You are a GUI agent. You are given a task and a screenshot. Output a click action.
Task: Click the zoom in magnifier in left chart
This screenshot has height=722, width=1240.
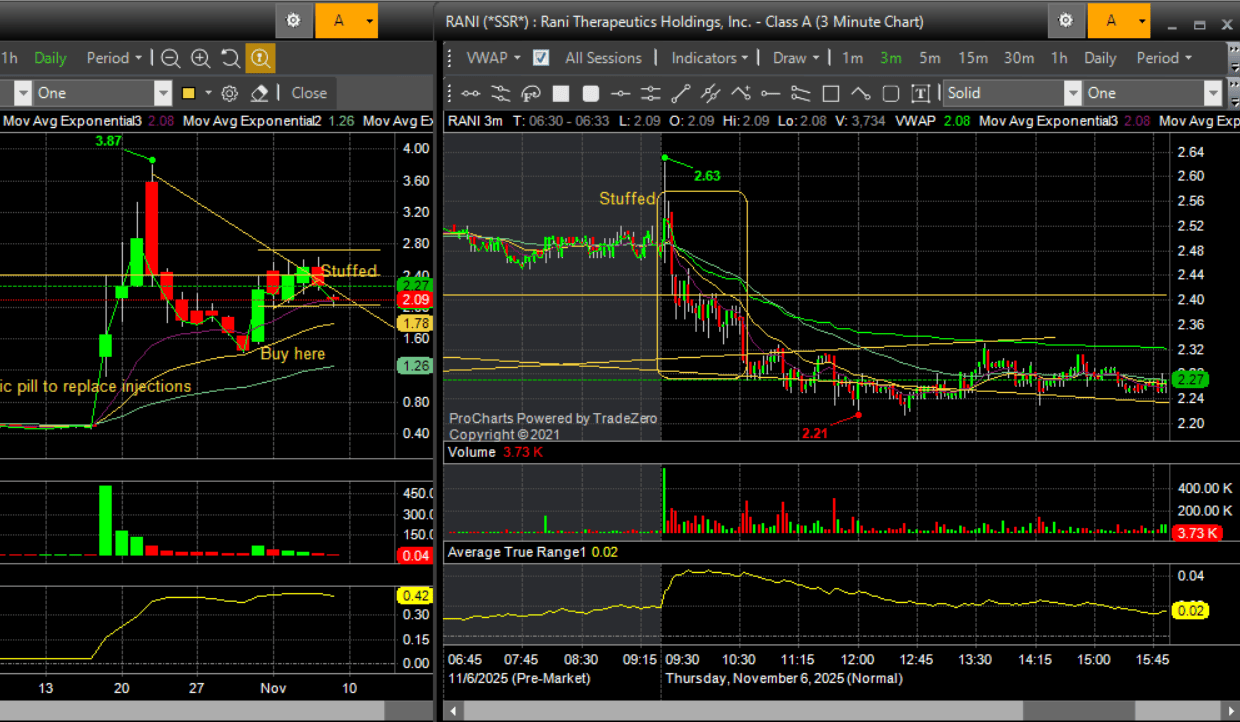click(201, 58)
